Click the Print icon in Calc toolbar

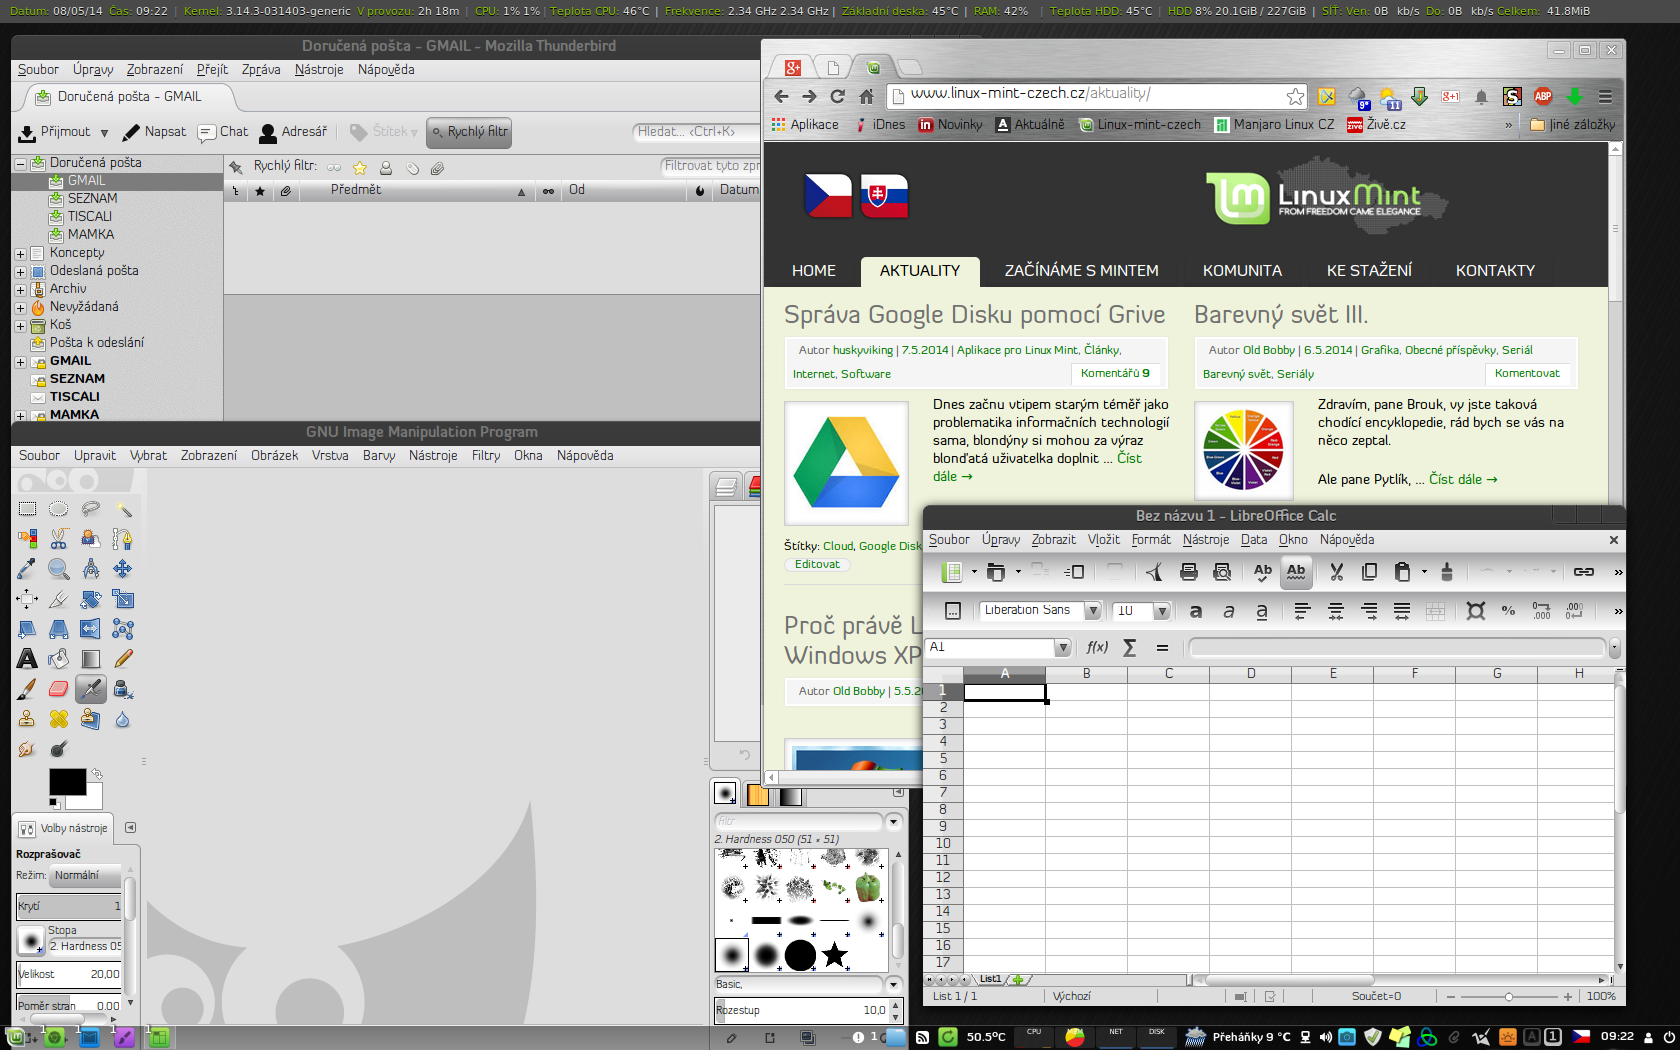(1189, 572)
